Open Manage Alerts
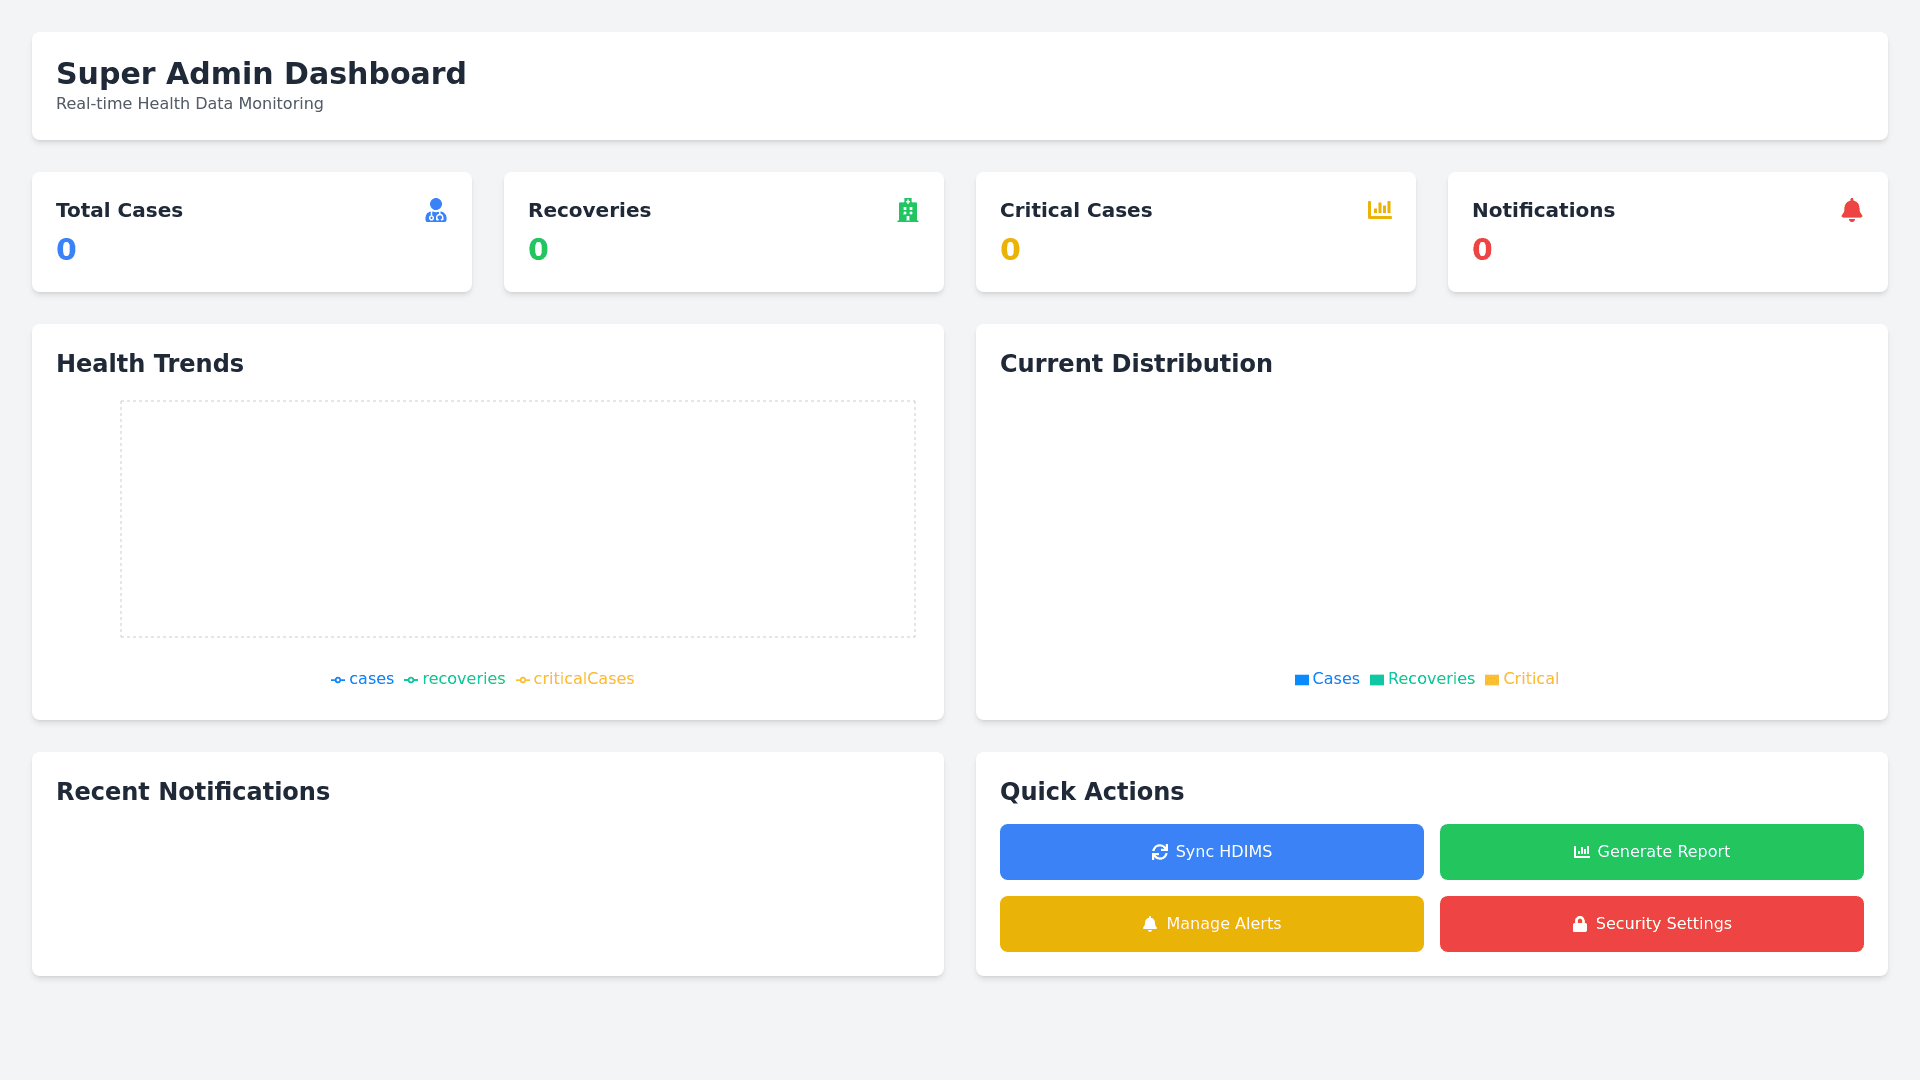The width and height of the screenshot is (1920, 1080). 1212,924
